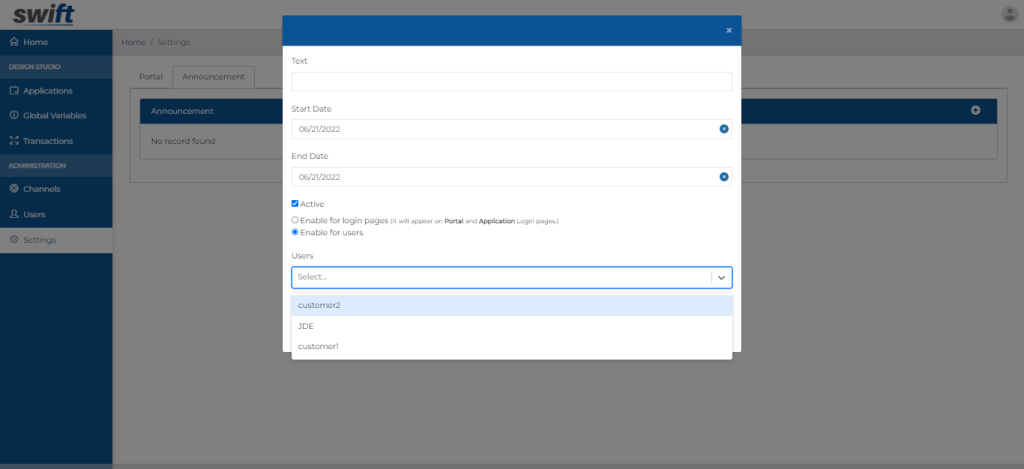Switch to the Portal tab
Screen dimensions: 1024x469
coord(151,76)
